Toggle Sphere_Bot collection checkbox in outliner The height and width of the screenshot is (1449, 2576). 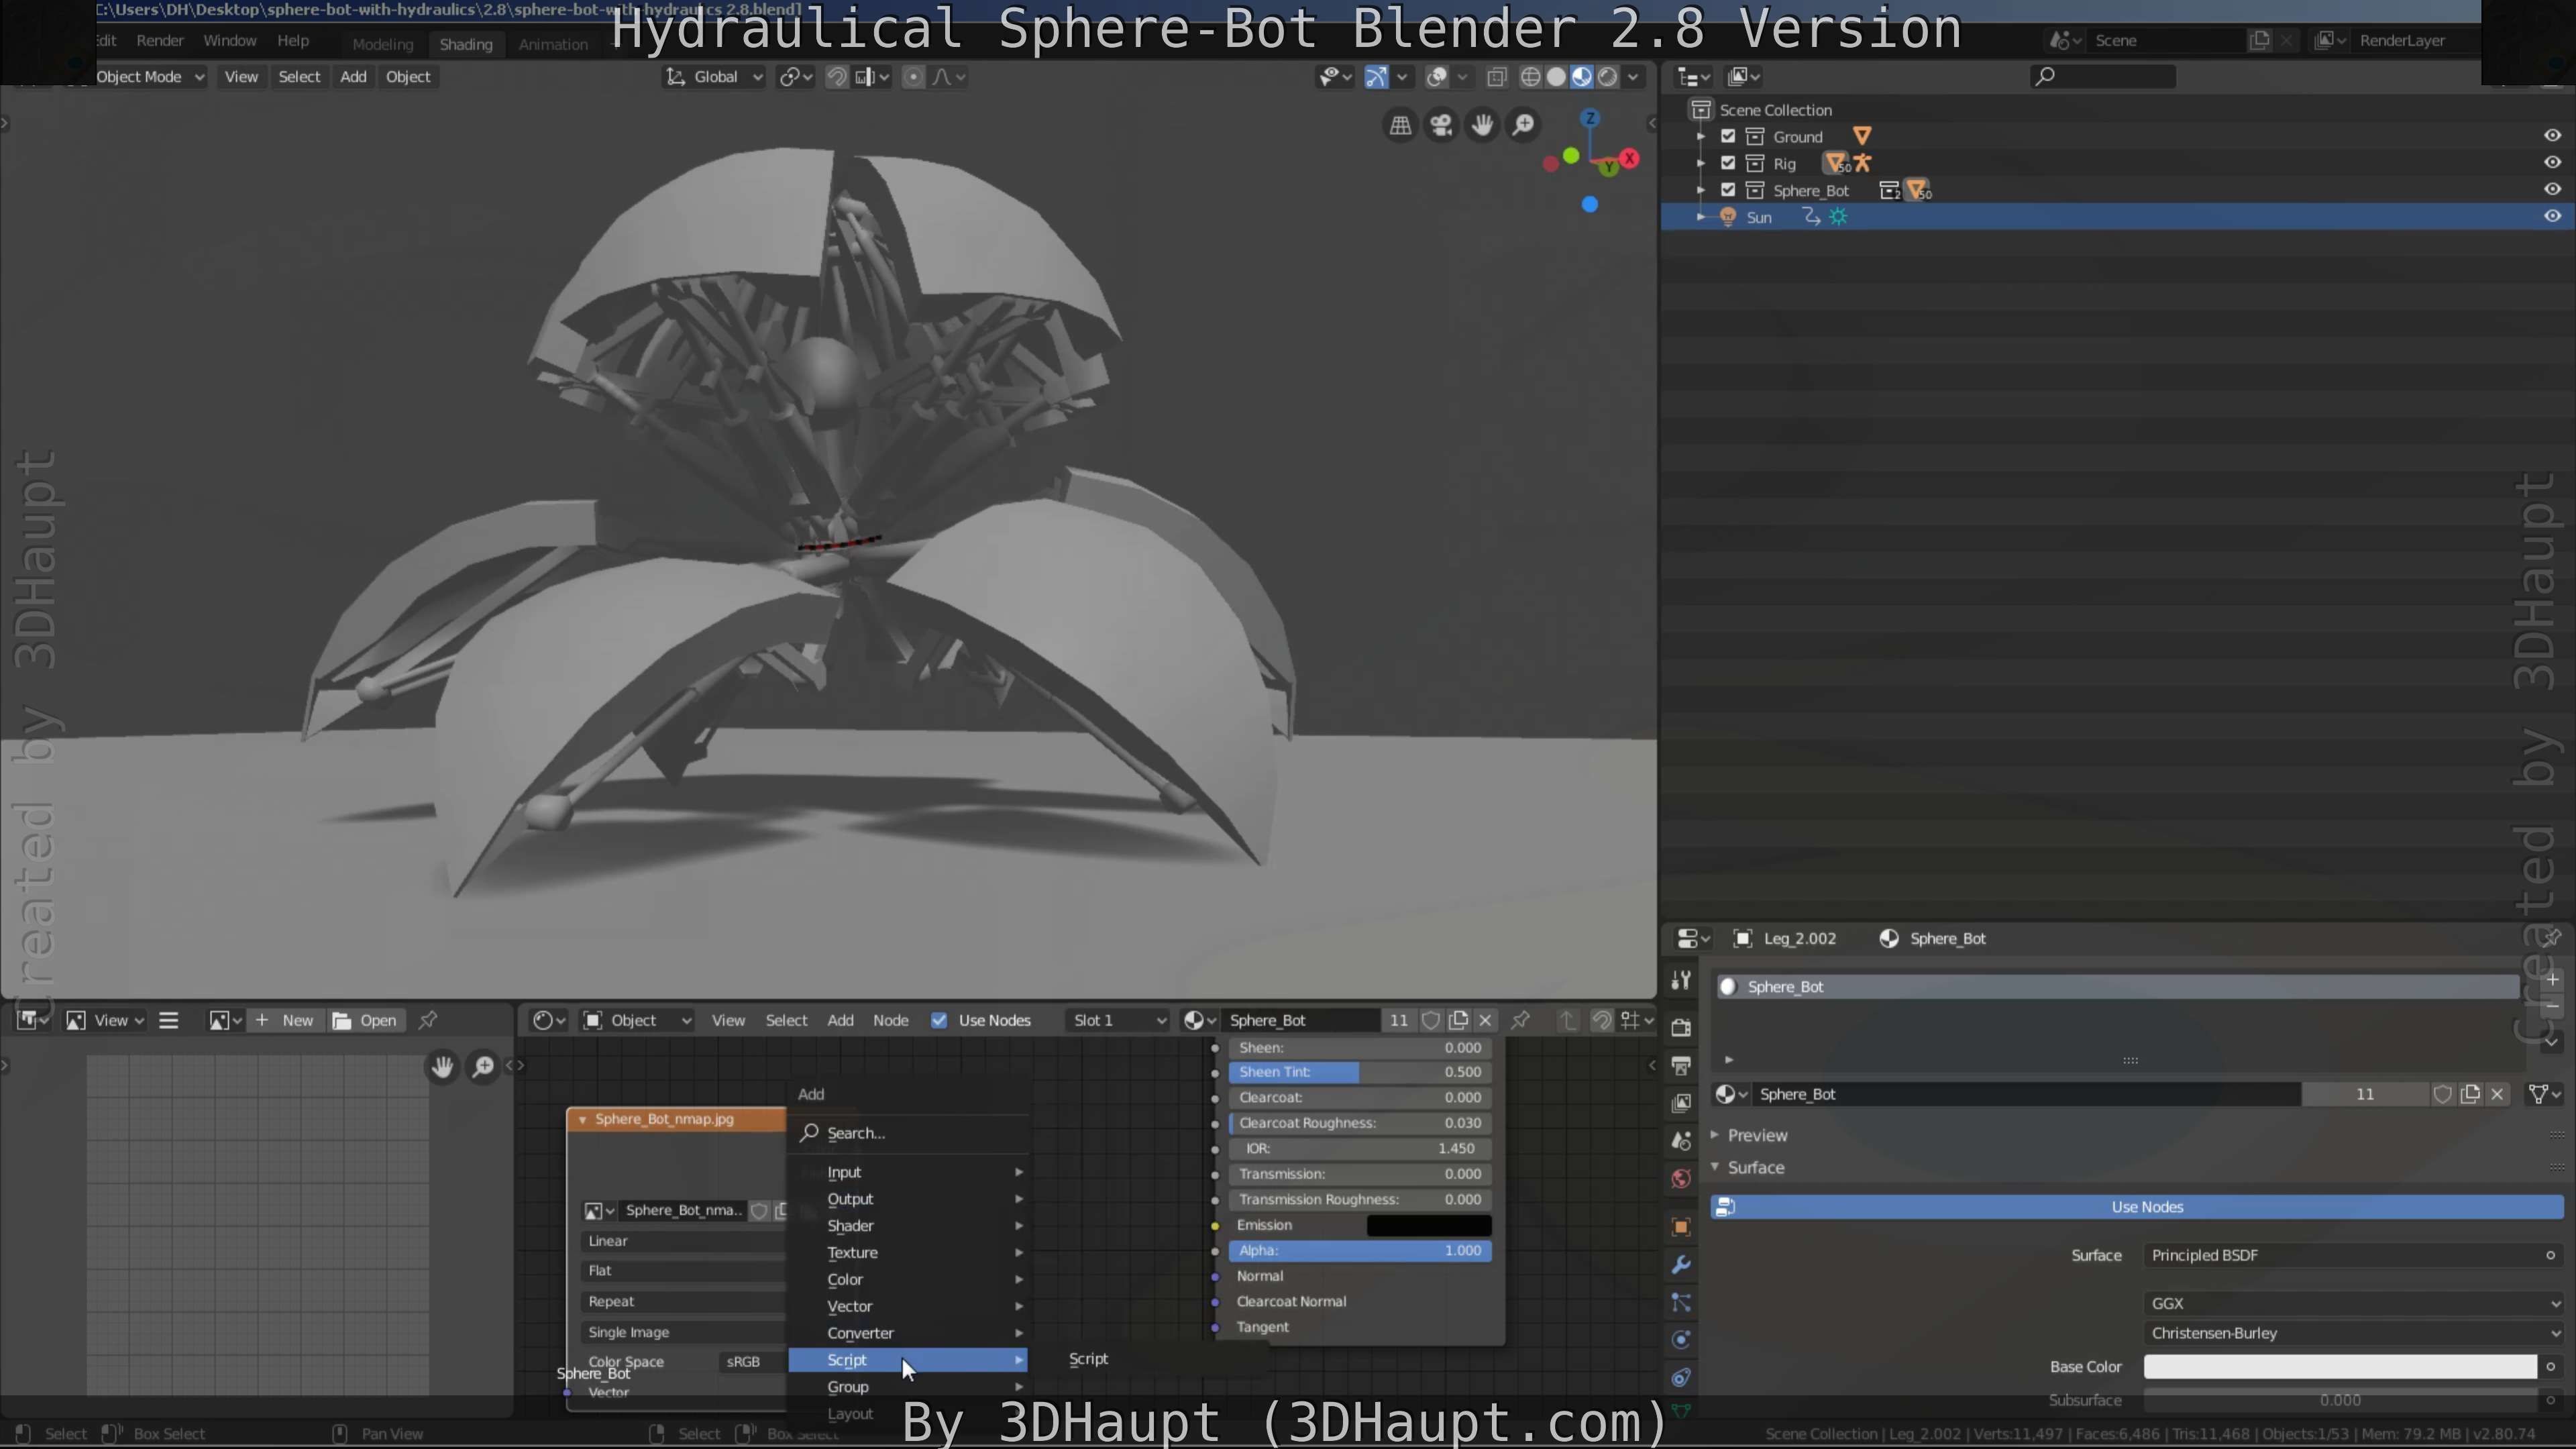(1728, 190)
